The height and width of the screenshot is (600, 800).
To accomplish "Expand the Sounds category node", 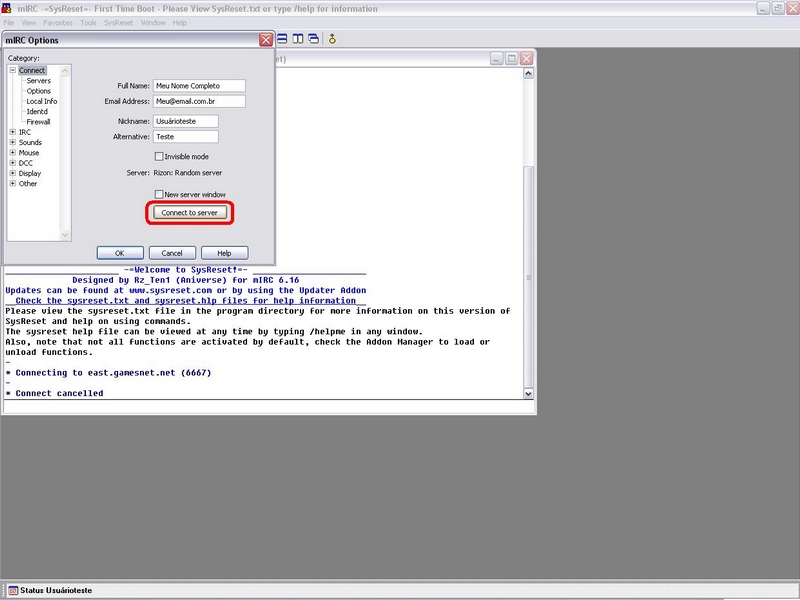I will [x=12, y=142].
